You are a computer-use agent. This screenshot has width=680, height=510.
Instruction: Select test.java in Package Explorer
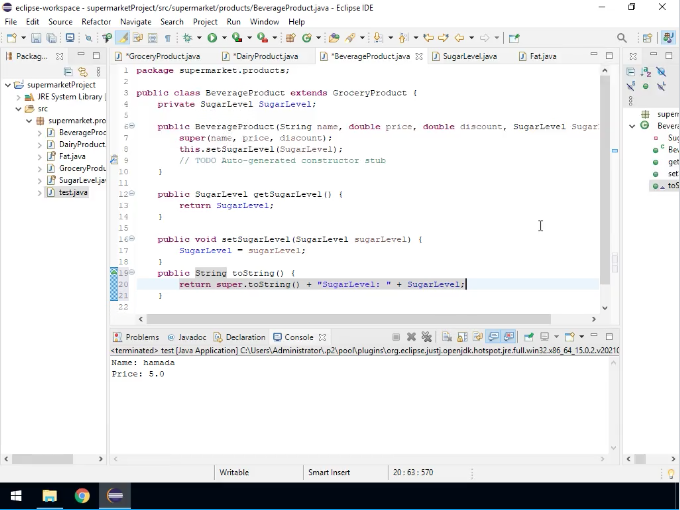coord(72,192)
